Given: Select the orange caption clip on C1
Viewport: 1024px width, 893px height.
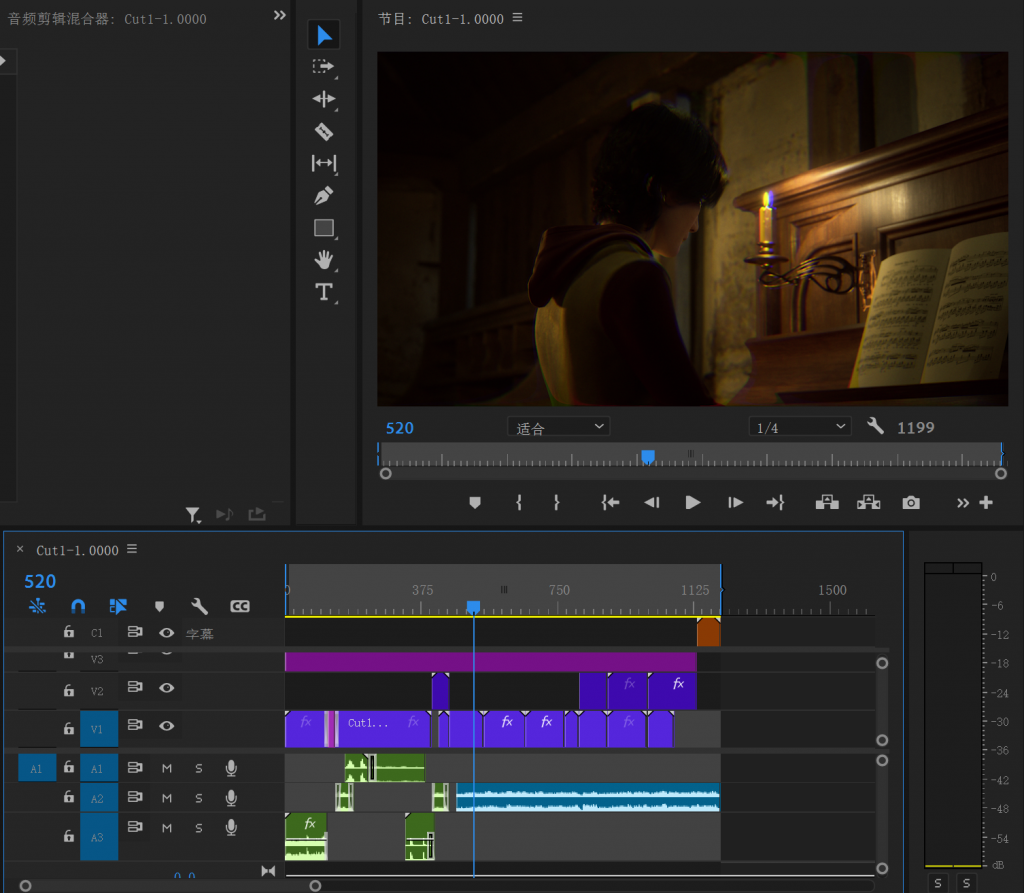Looking at the screenshot, I should click(709, 632).
